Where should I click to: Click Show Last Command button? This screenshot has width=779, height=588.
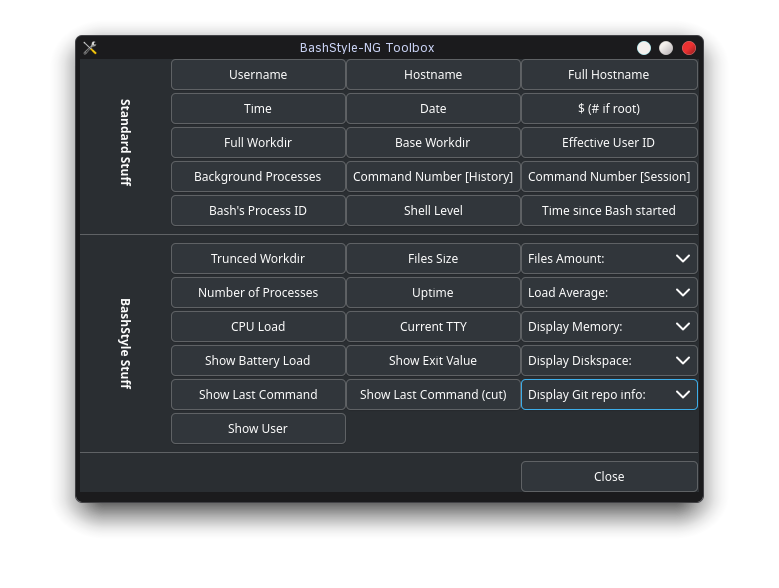pos(258,394)
